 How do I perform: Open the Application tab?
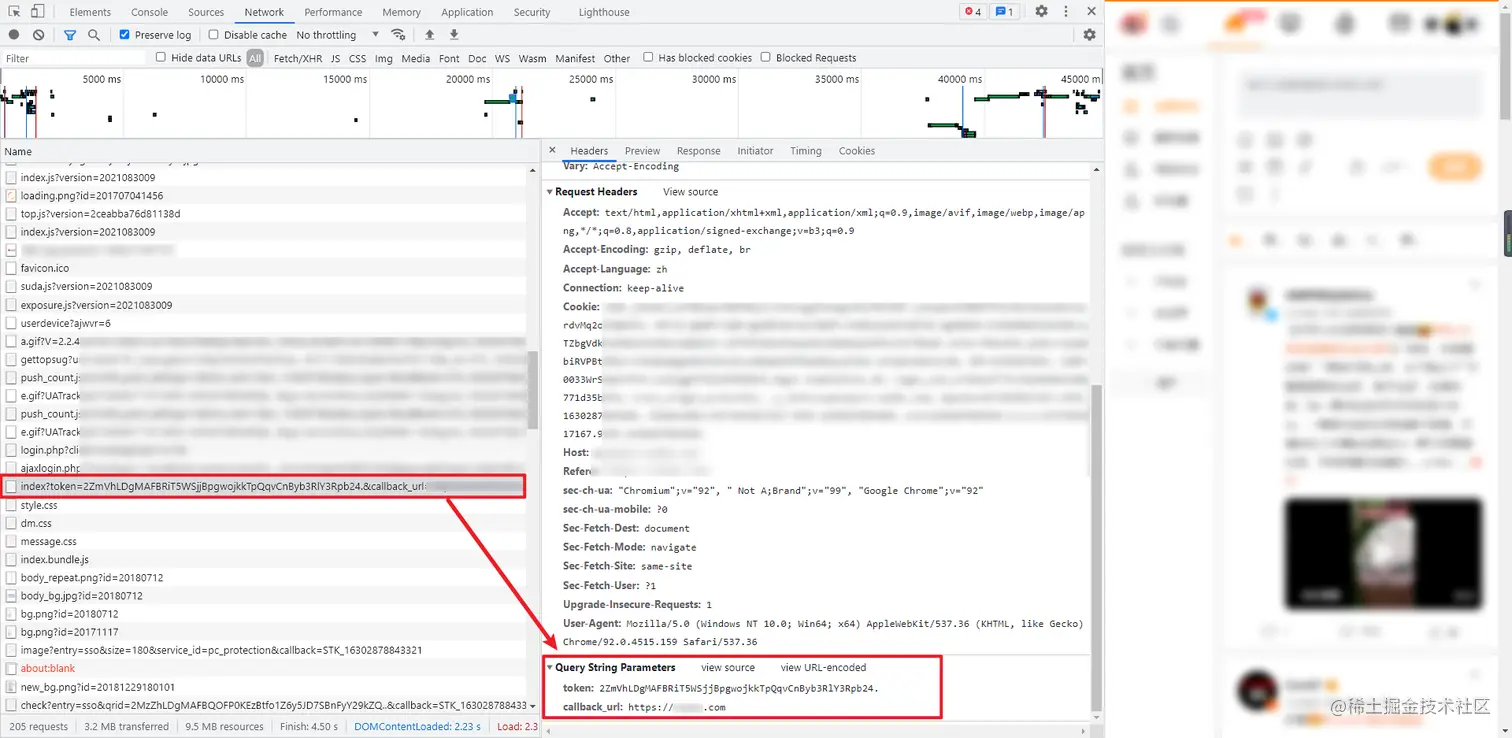[467, 12]
